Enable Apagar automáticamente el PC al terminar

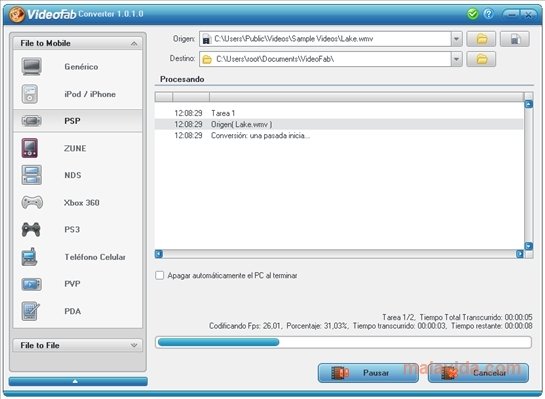tap(160, 276)
